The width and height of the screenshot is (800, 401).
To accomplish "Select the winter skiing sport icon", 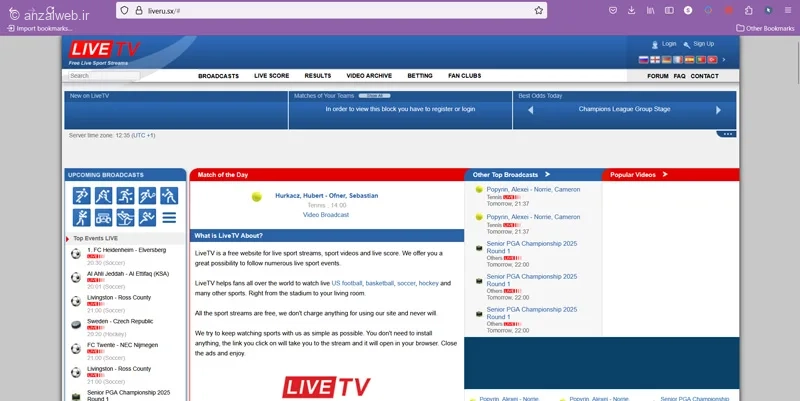I will click(x=126, y=218).
